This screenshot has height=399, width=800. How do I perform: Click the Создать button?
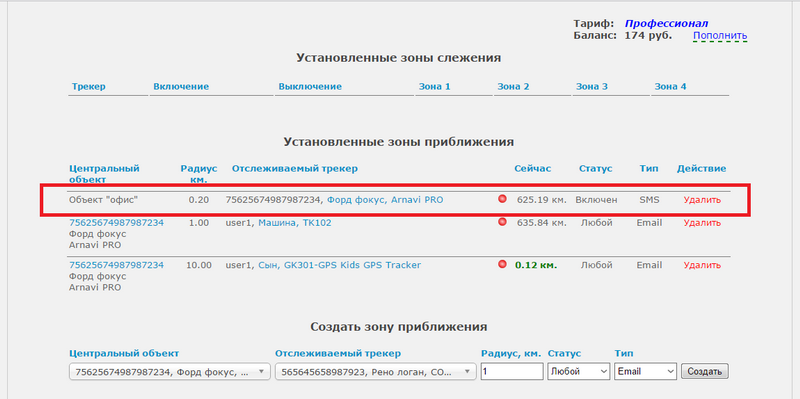[x=705, y=371]
